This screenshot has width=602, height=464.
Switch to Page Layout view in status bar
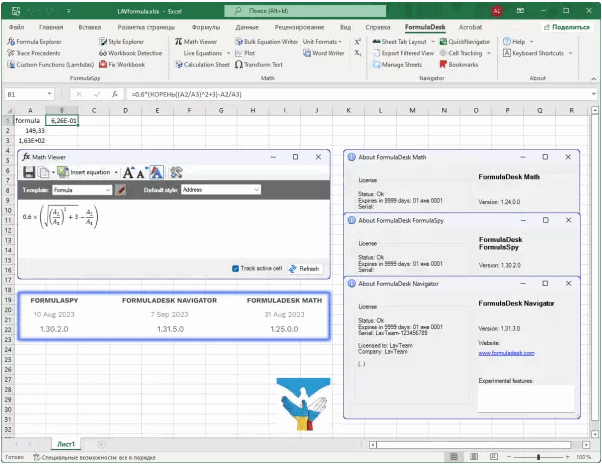[x=474, y=457]
